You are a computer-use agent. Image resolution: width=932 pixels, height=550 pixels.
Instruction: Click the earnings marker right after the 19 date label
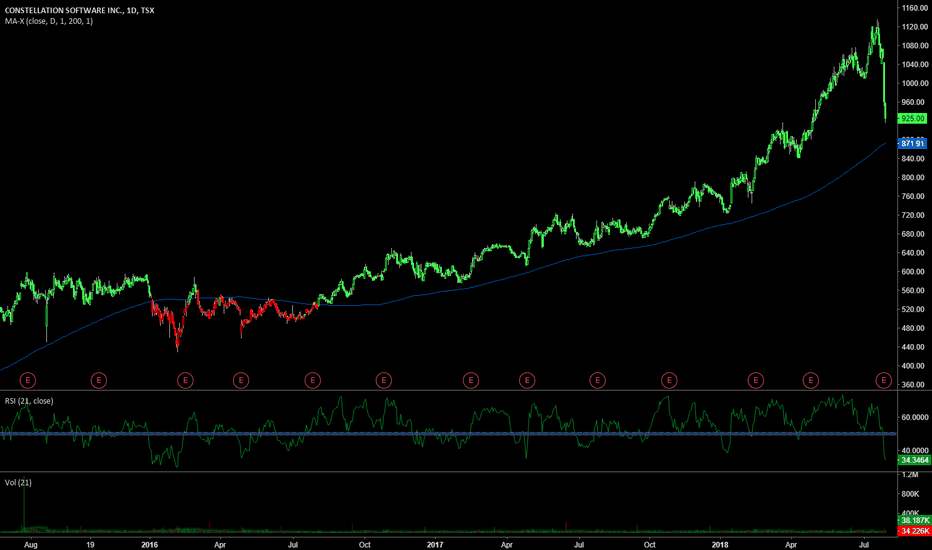tap(99, 380)
